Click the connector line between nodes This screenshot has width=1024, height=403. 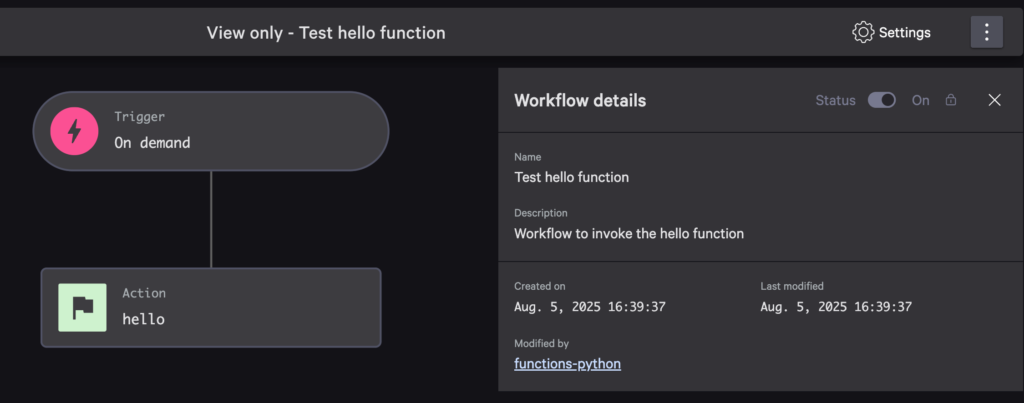click(210, 219)
